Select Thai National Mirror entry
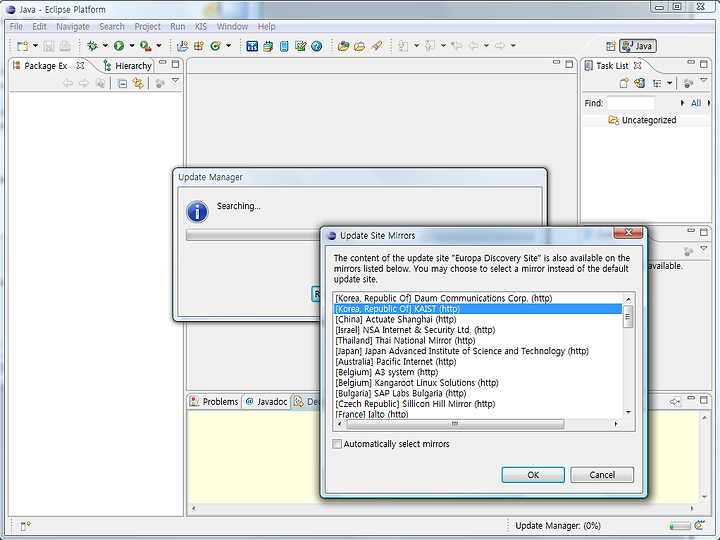Screen dimensions: 720x540 tap(478, 340)
